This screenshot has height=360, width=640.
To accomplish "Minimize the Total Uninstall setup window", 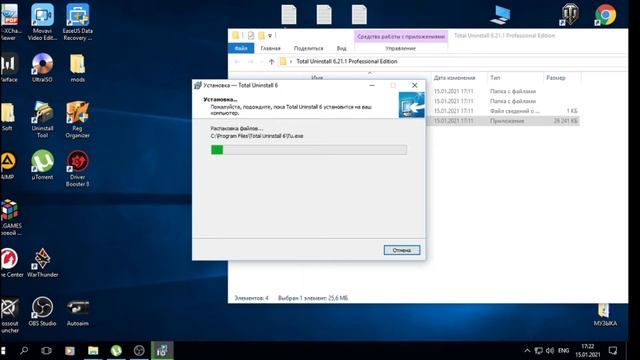I will click(x=372, y=85).
